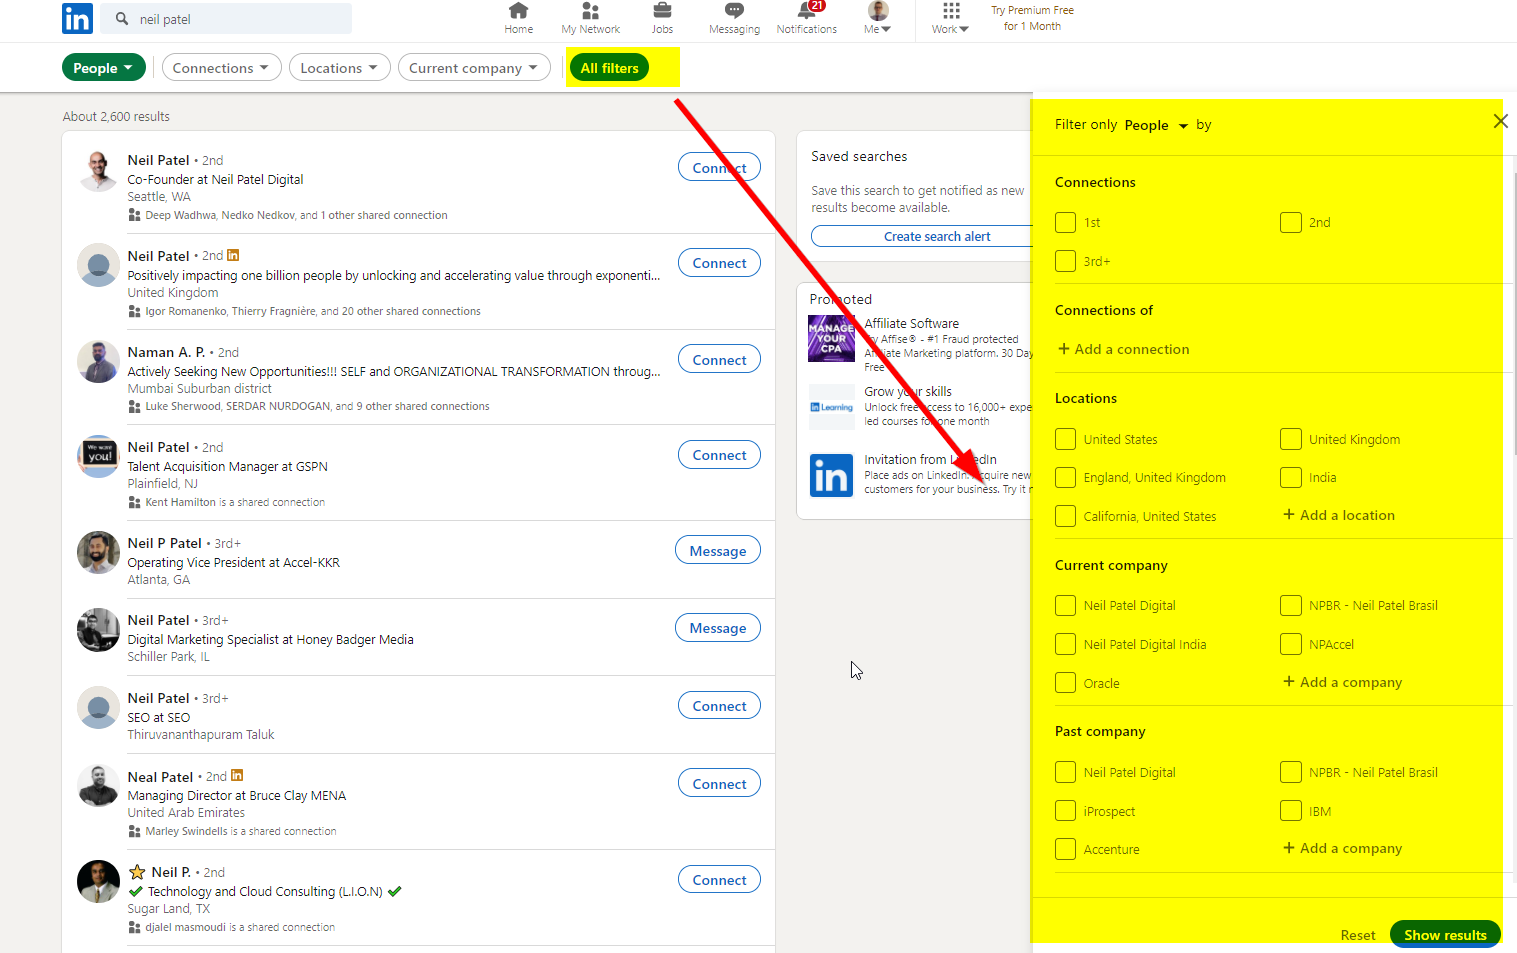Screen dimensions: 1517x953
Task: Open the Notifications bell icon
Action: pyautogui.click(x=807, y=11)
